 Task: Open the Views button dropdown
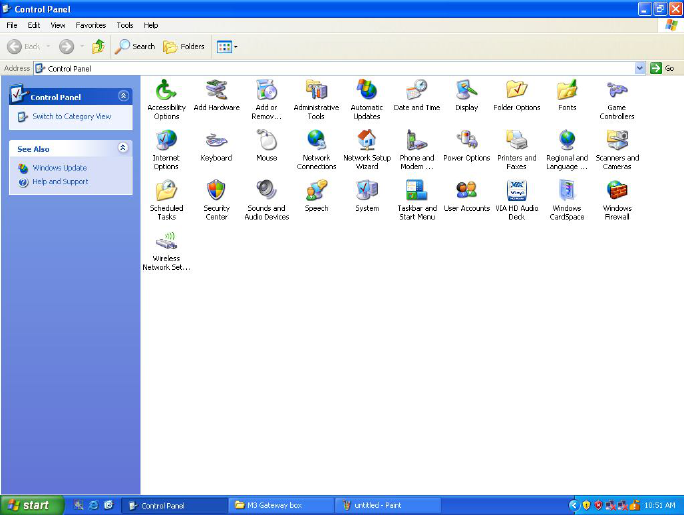tap(236, 46)
